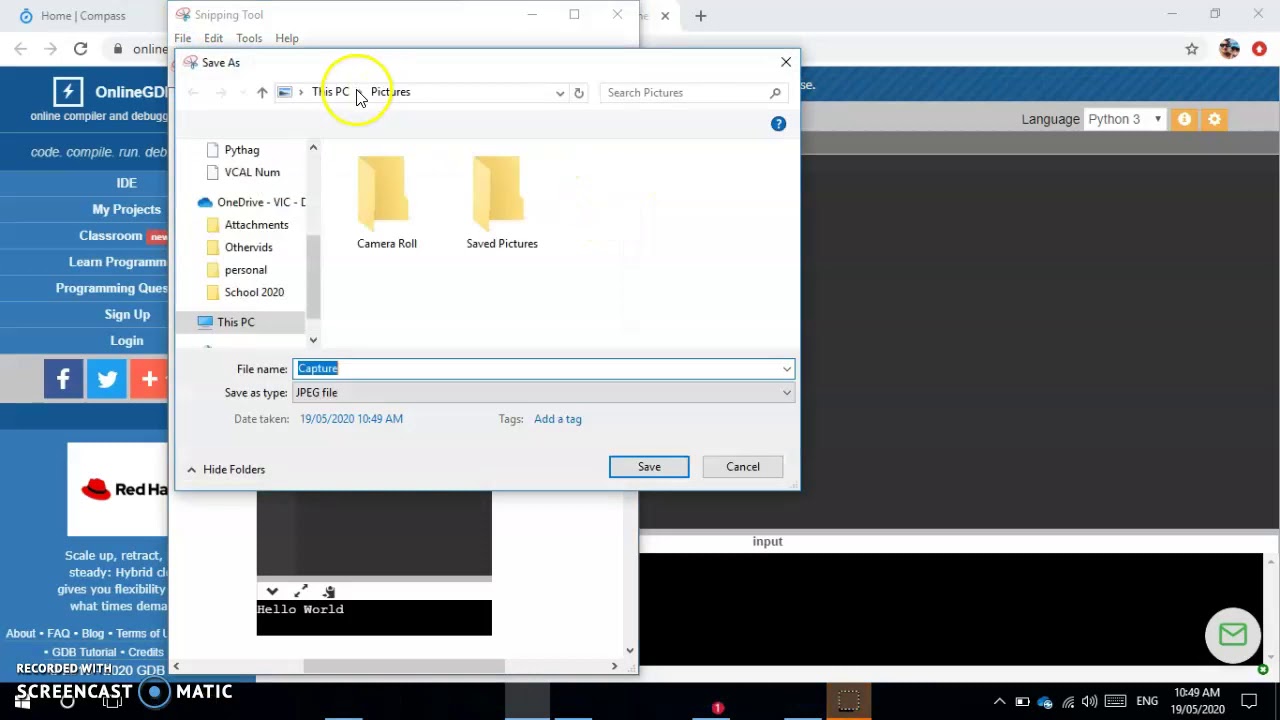Open Classroom in OnlineGDB sidebar

pos(111,236)
